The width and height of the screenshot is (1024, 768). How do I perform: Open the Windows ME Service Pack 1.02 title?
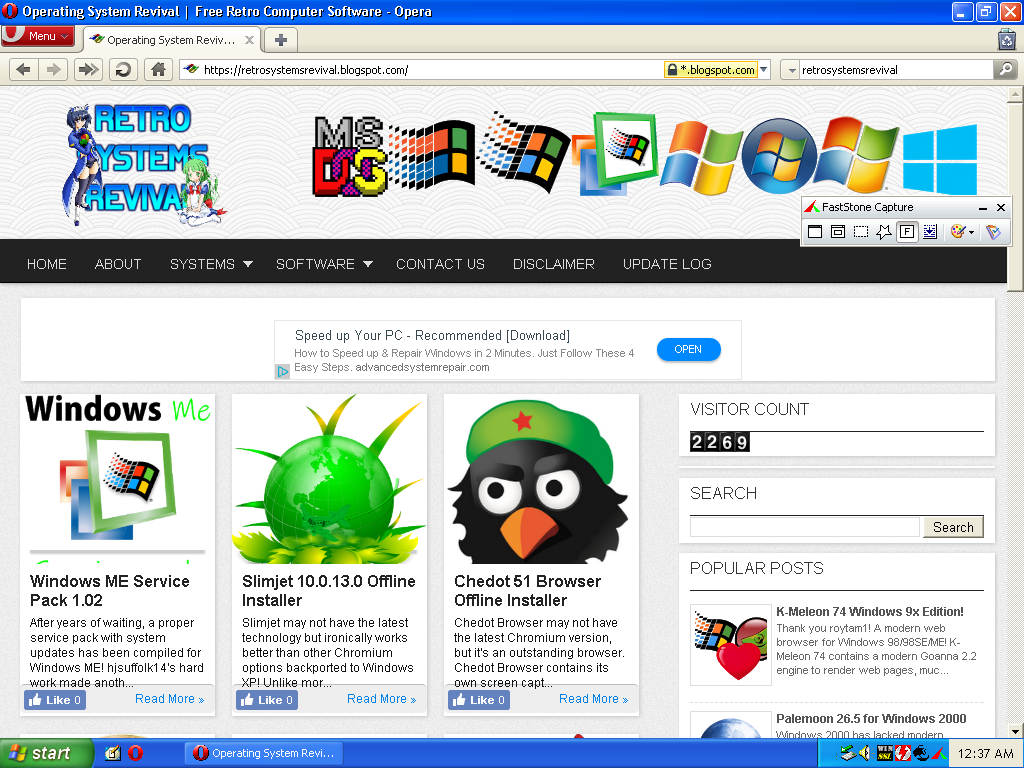click(110, 590)
